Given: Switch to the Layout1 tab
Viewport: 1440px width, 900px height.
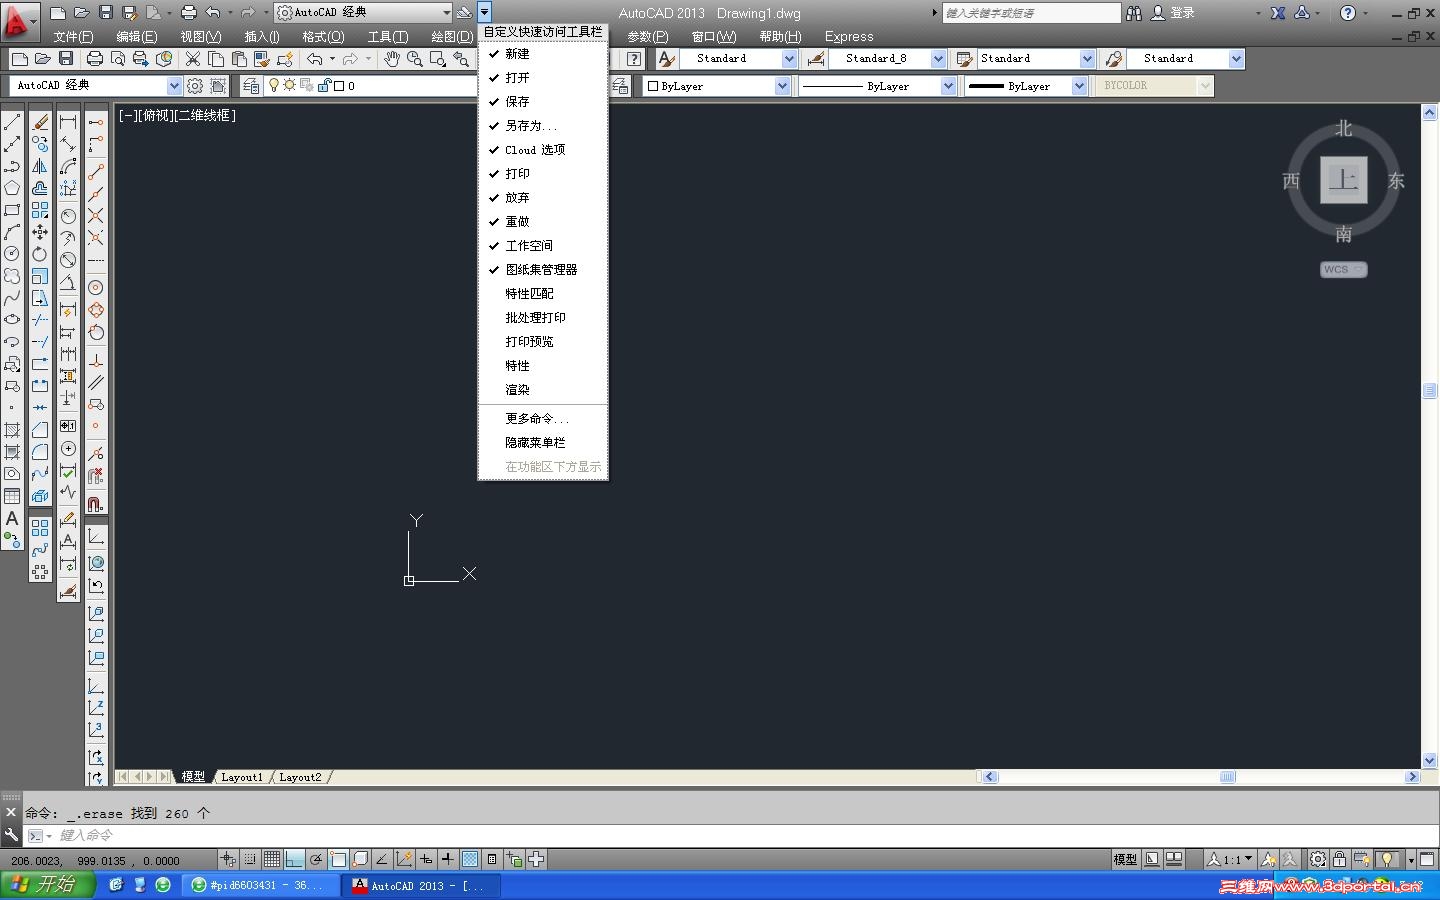Looking at the screenshot, I should 242,776.
